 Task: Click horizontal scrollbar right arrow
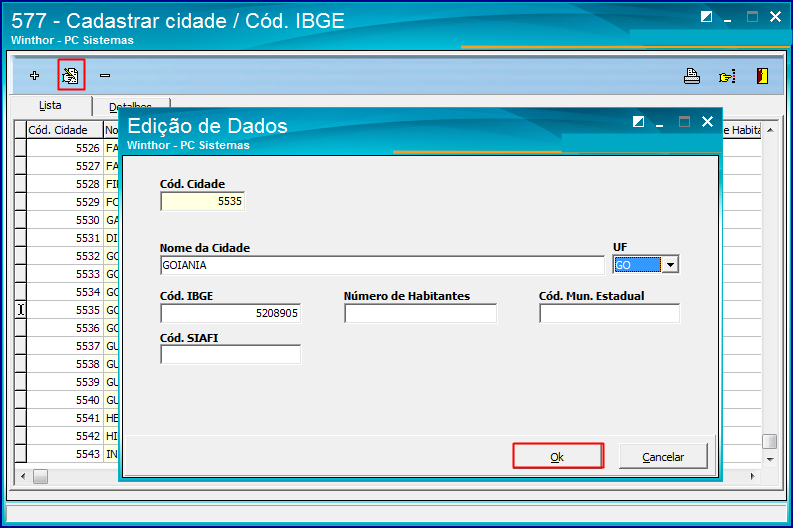tap(753, 476)
